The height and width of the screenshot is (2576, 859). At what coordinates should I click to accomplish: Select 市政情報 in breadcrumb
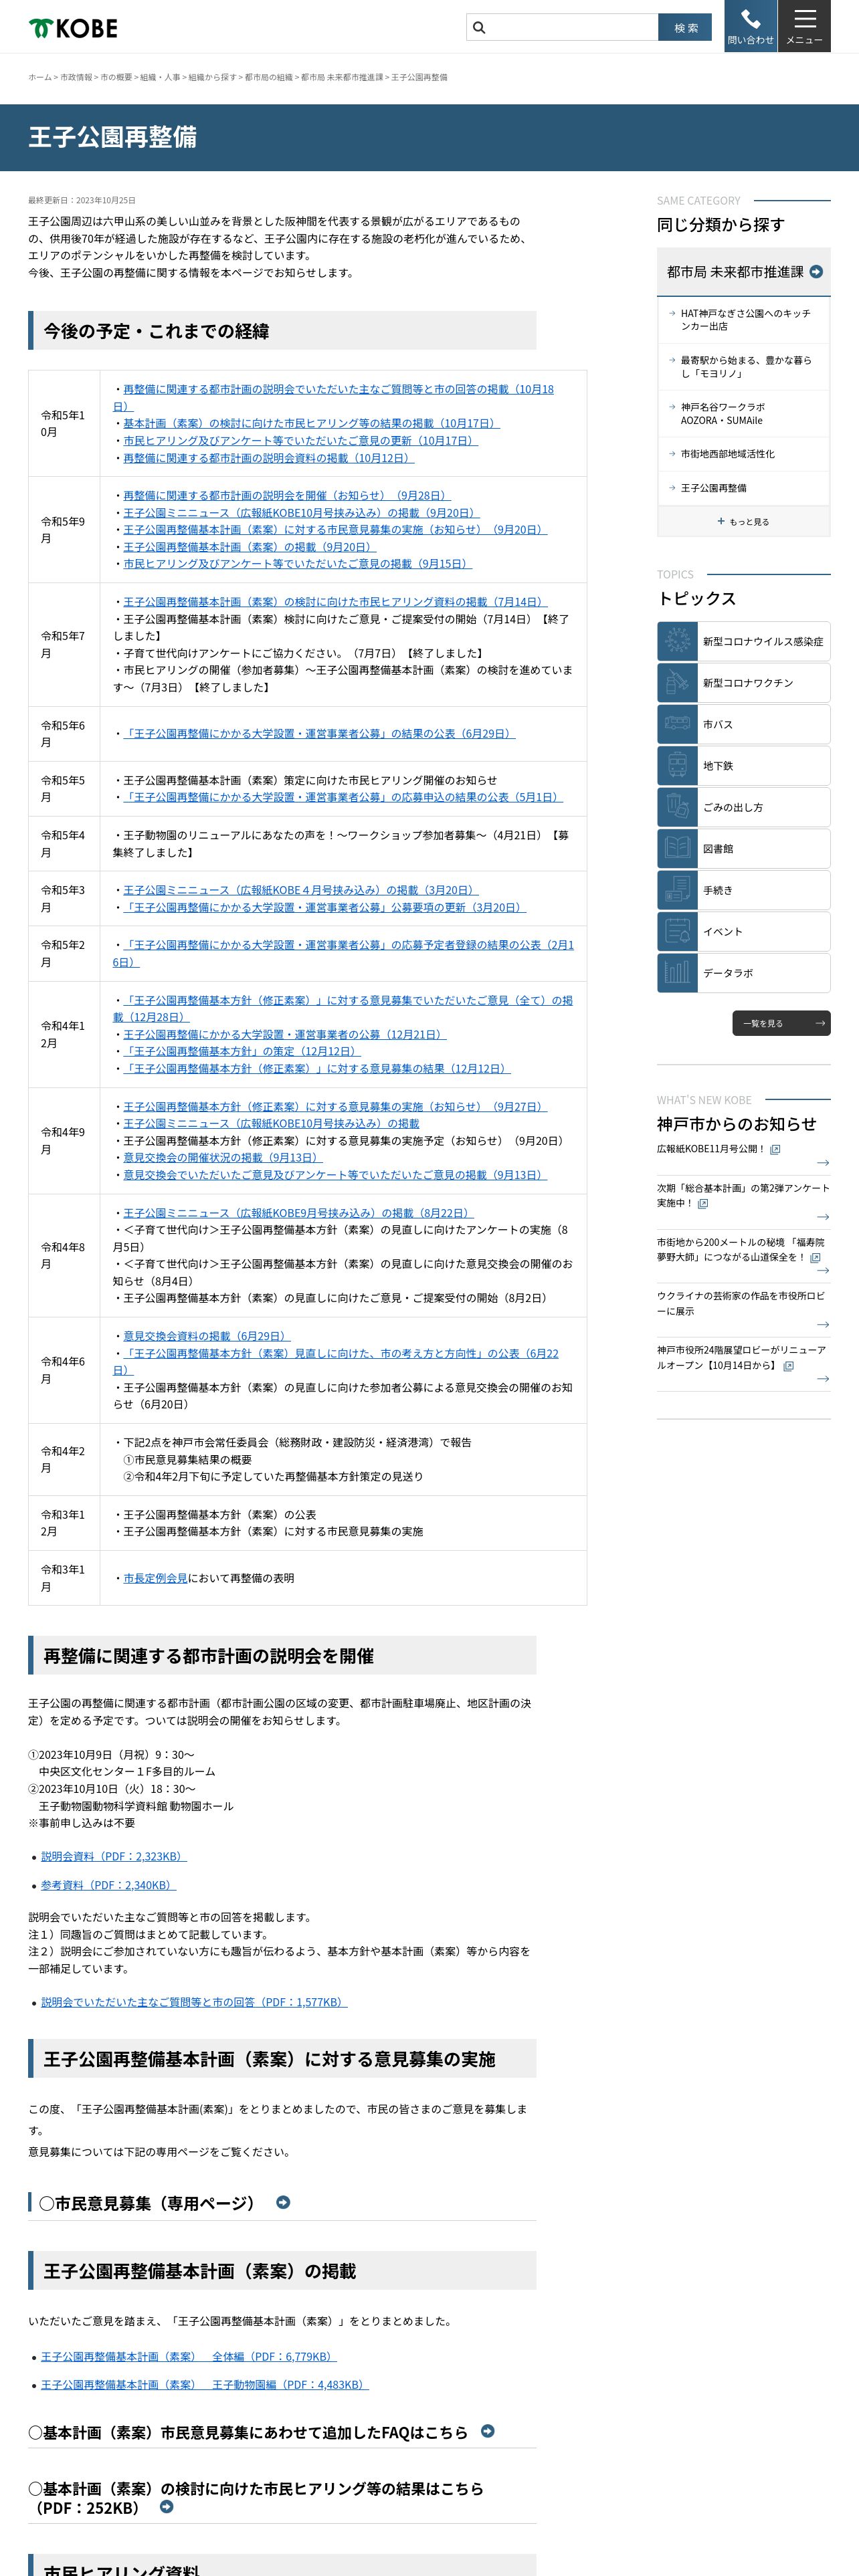click(x=76, y=77)
